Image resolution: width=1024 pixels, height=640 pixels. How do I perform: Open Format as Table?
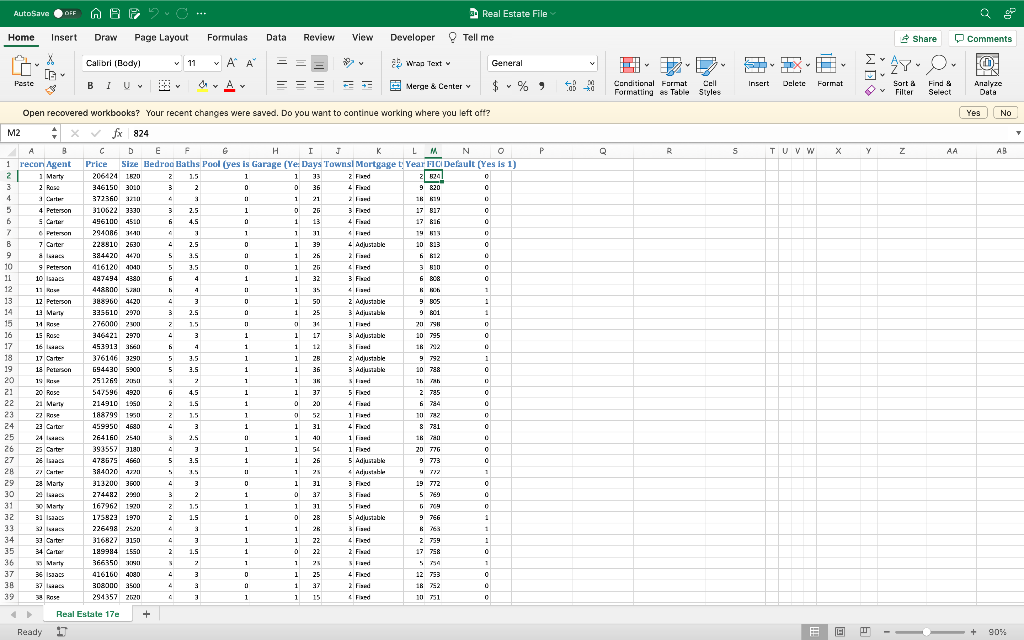[x=674, y=75]
